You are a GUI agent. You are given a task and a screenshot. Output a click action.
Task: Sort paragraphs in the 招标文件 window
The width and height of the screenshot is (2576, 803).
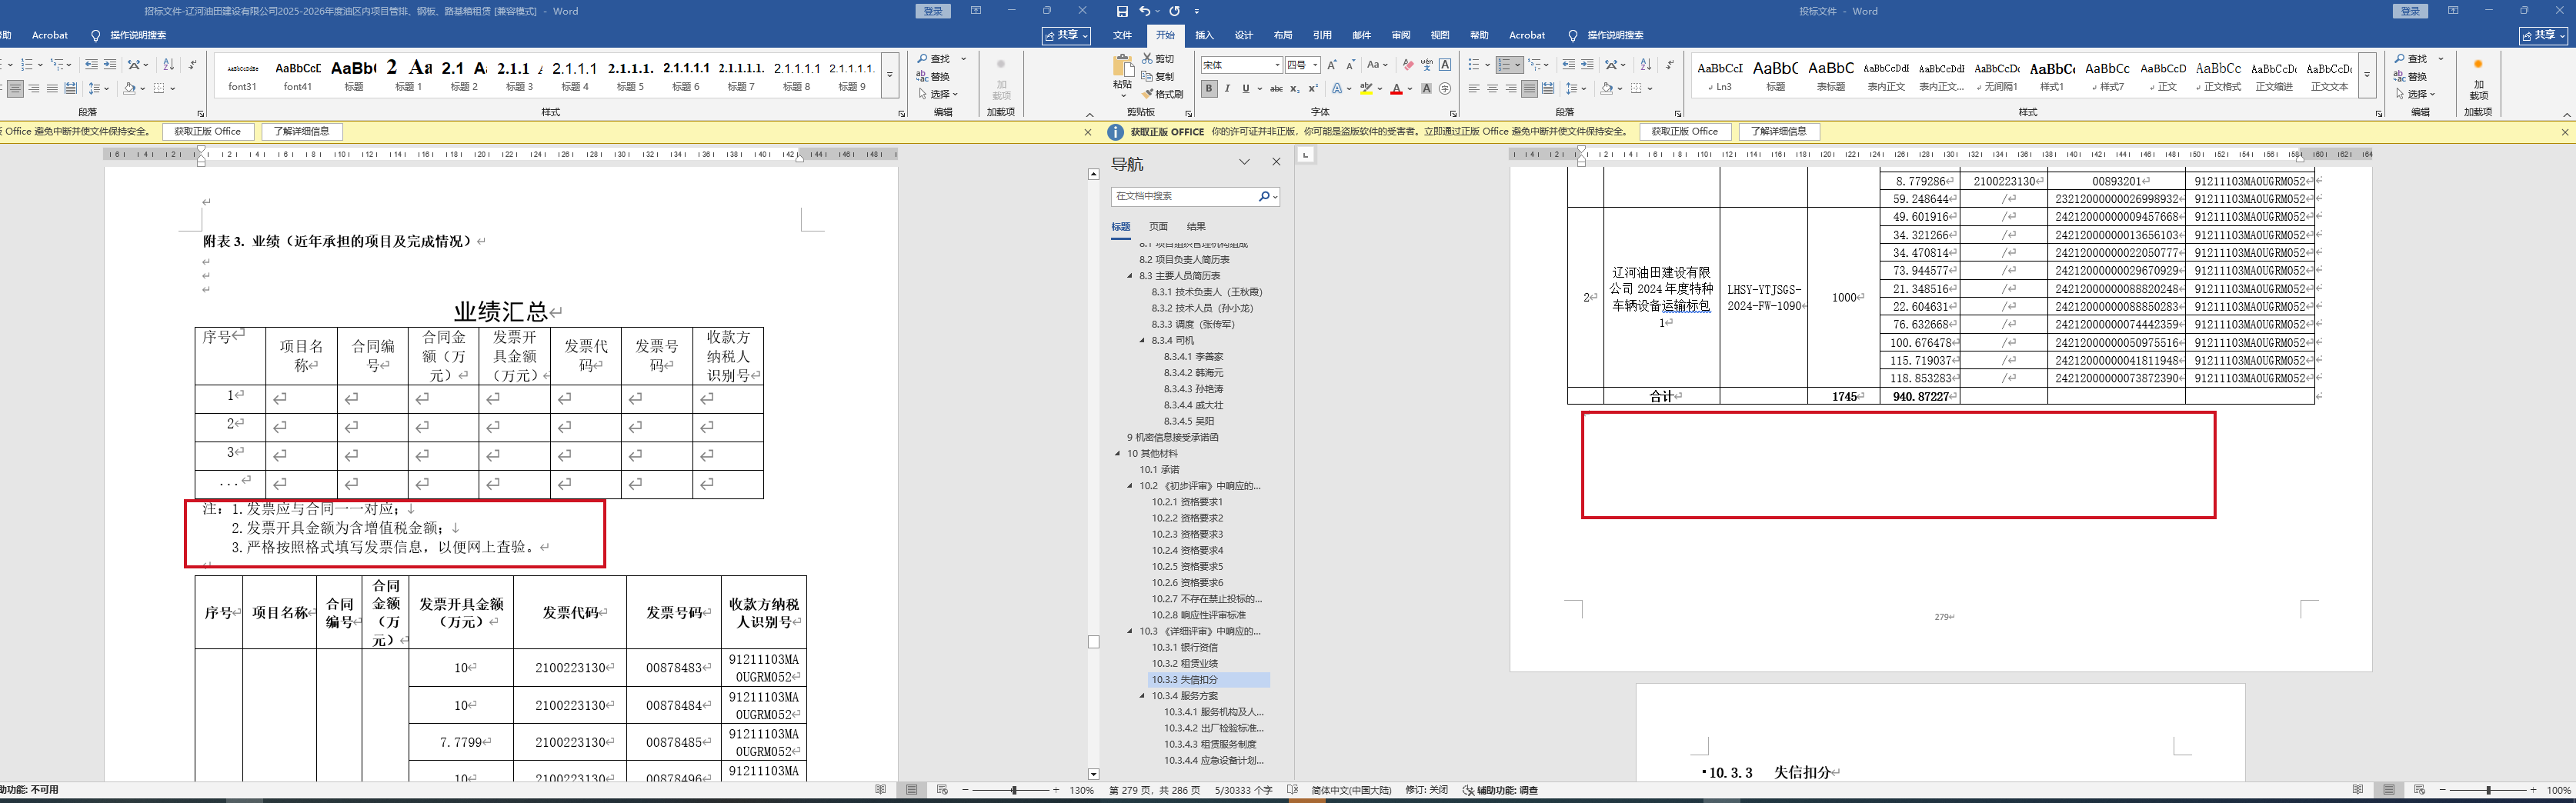point(168,65)
